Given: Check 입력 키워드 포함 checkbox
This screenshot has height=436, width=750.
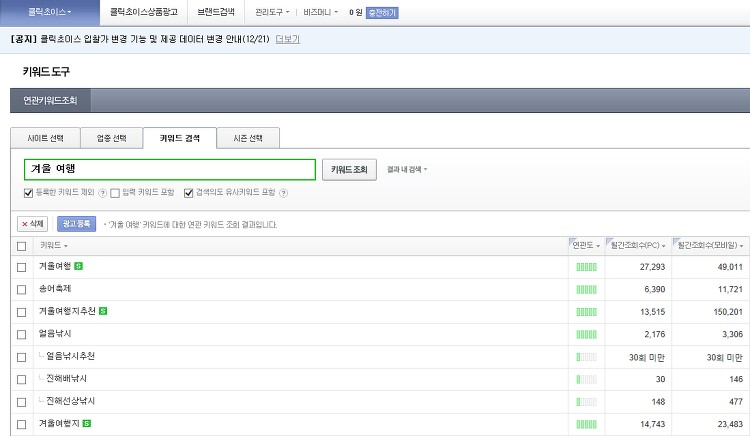Looking at the screenshot, I should coord(115,193).
